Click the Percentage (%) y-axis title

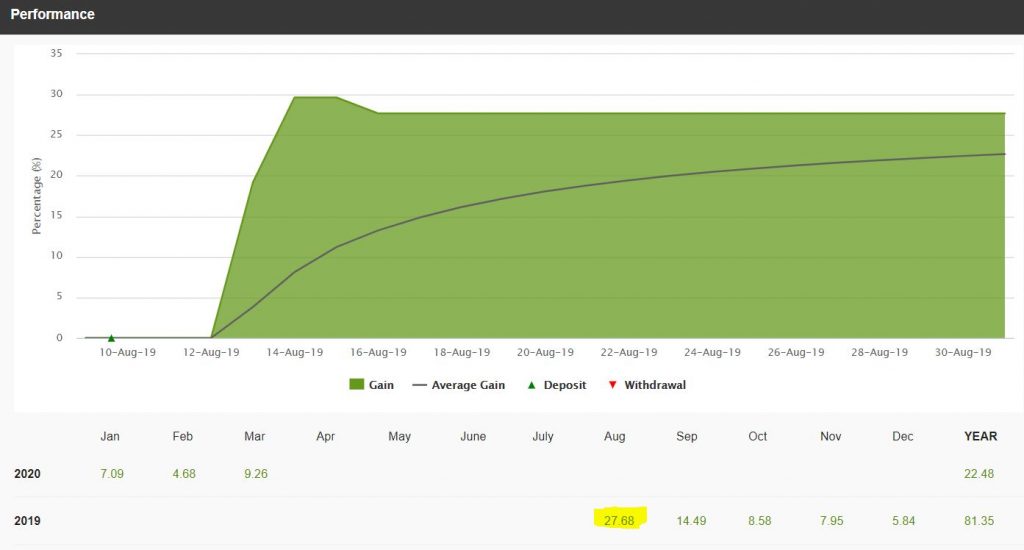coord(37,195)
